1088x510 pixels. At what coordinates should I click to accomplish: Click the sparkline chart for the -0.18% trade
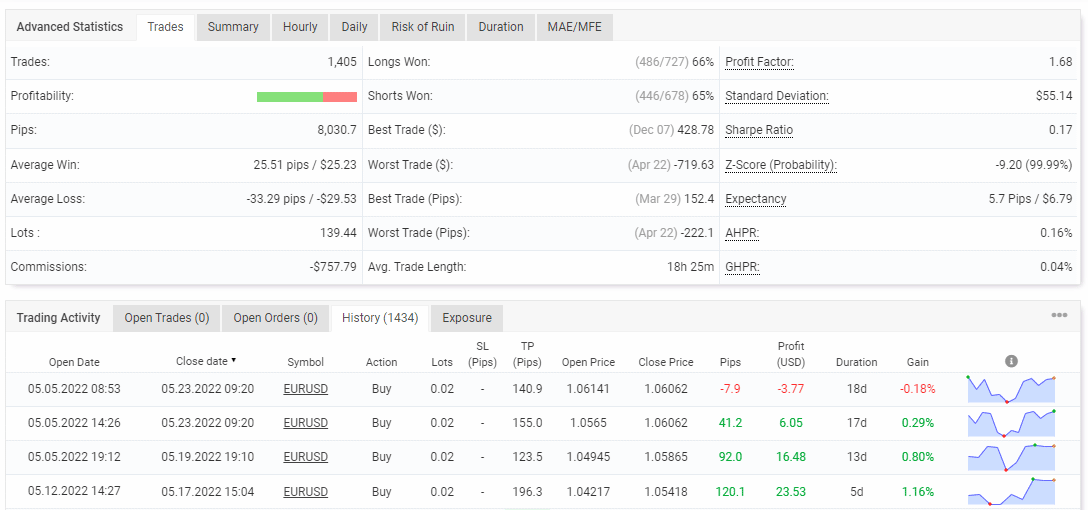click(x=1011, y=389)
